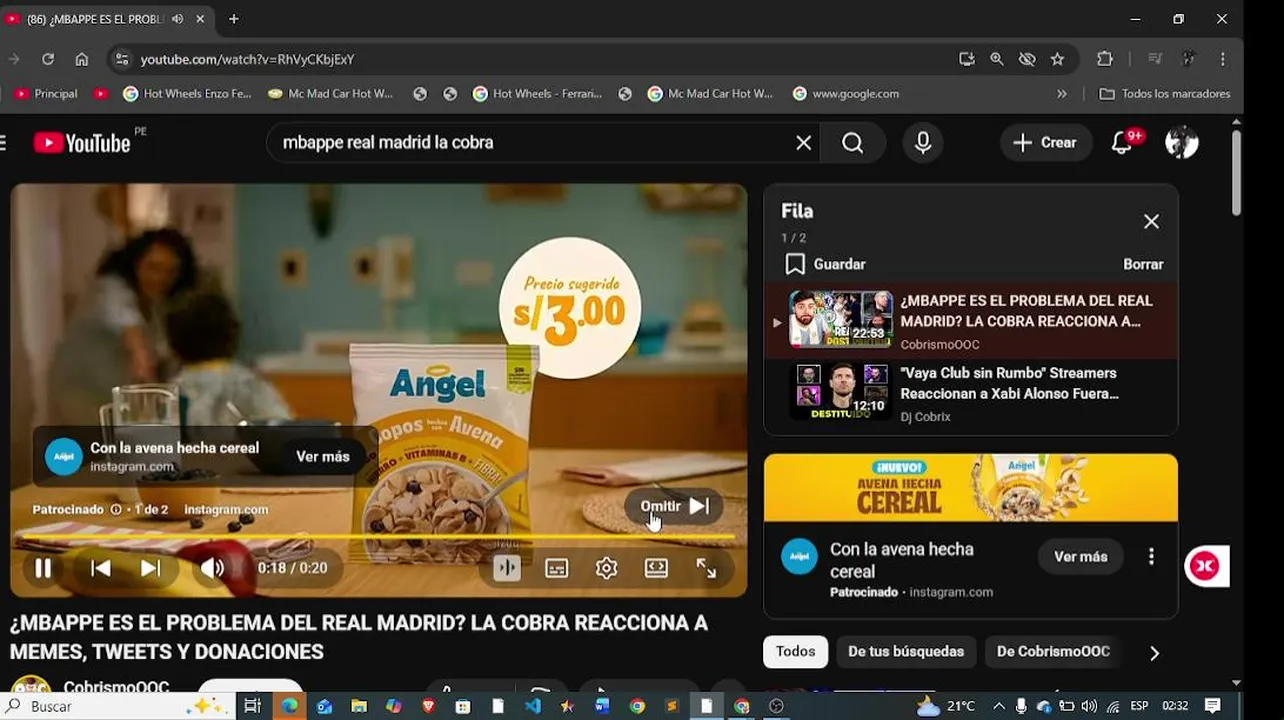Go to YouTube home via logo

coord(82,142)
